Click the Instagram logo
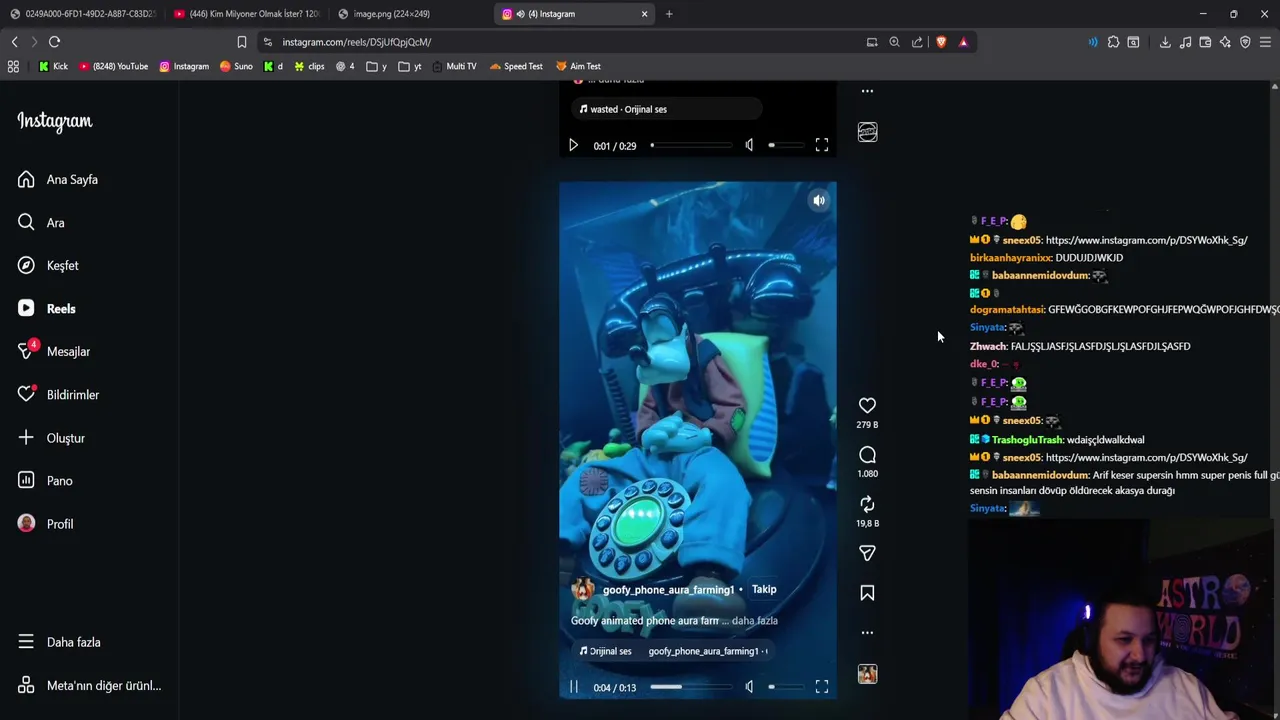This screenshot has width=1280, height=720. [55, 121]
